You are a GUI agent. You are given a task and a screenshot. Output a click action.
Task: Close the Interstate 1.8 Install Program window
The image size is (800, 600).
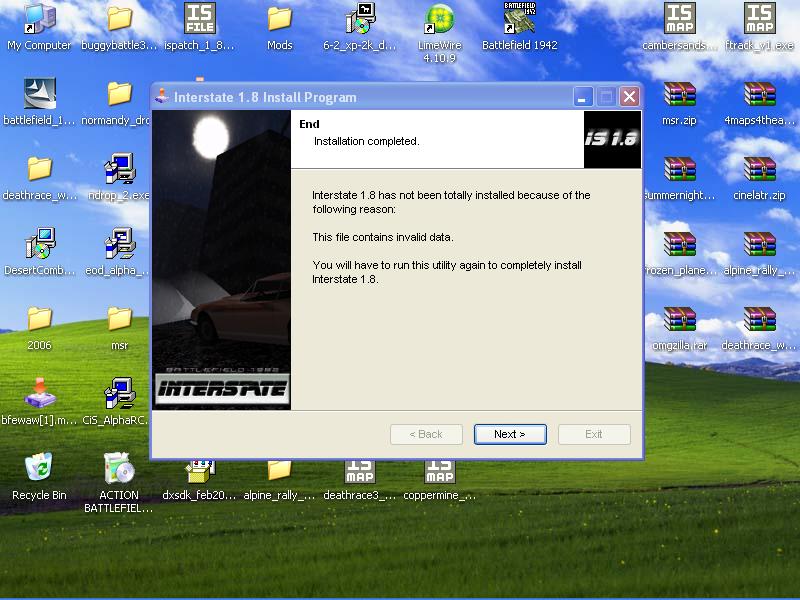pyautogui.click(x=630, y=96)
